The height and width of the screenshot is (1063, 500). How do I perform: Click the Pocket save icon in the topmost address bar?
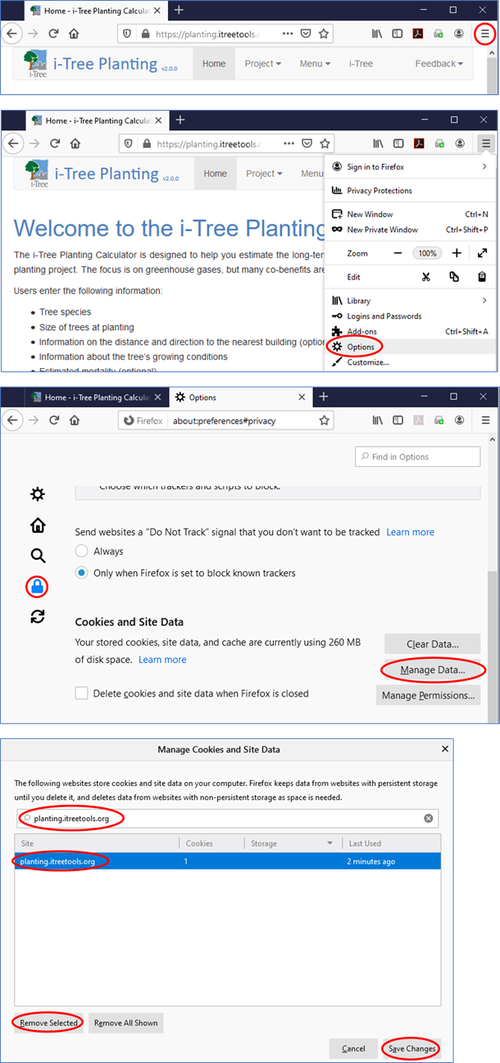[x=306, y=33]
